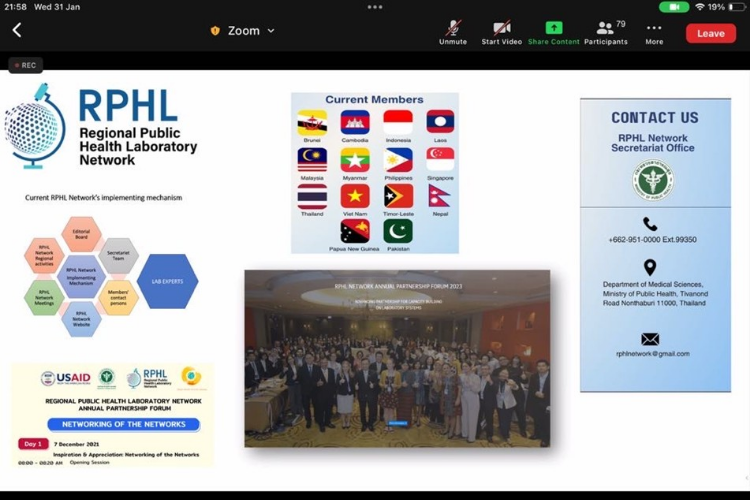Image resolution: width=750 pixels, height=500 pixels.
Task: Click the Members' contact persons hexagon
Action: (x=118, y=297)
